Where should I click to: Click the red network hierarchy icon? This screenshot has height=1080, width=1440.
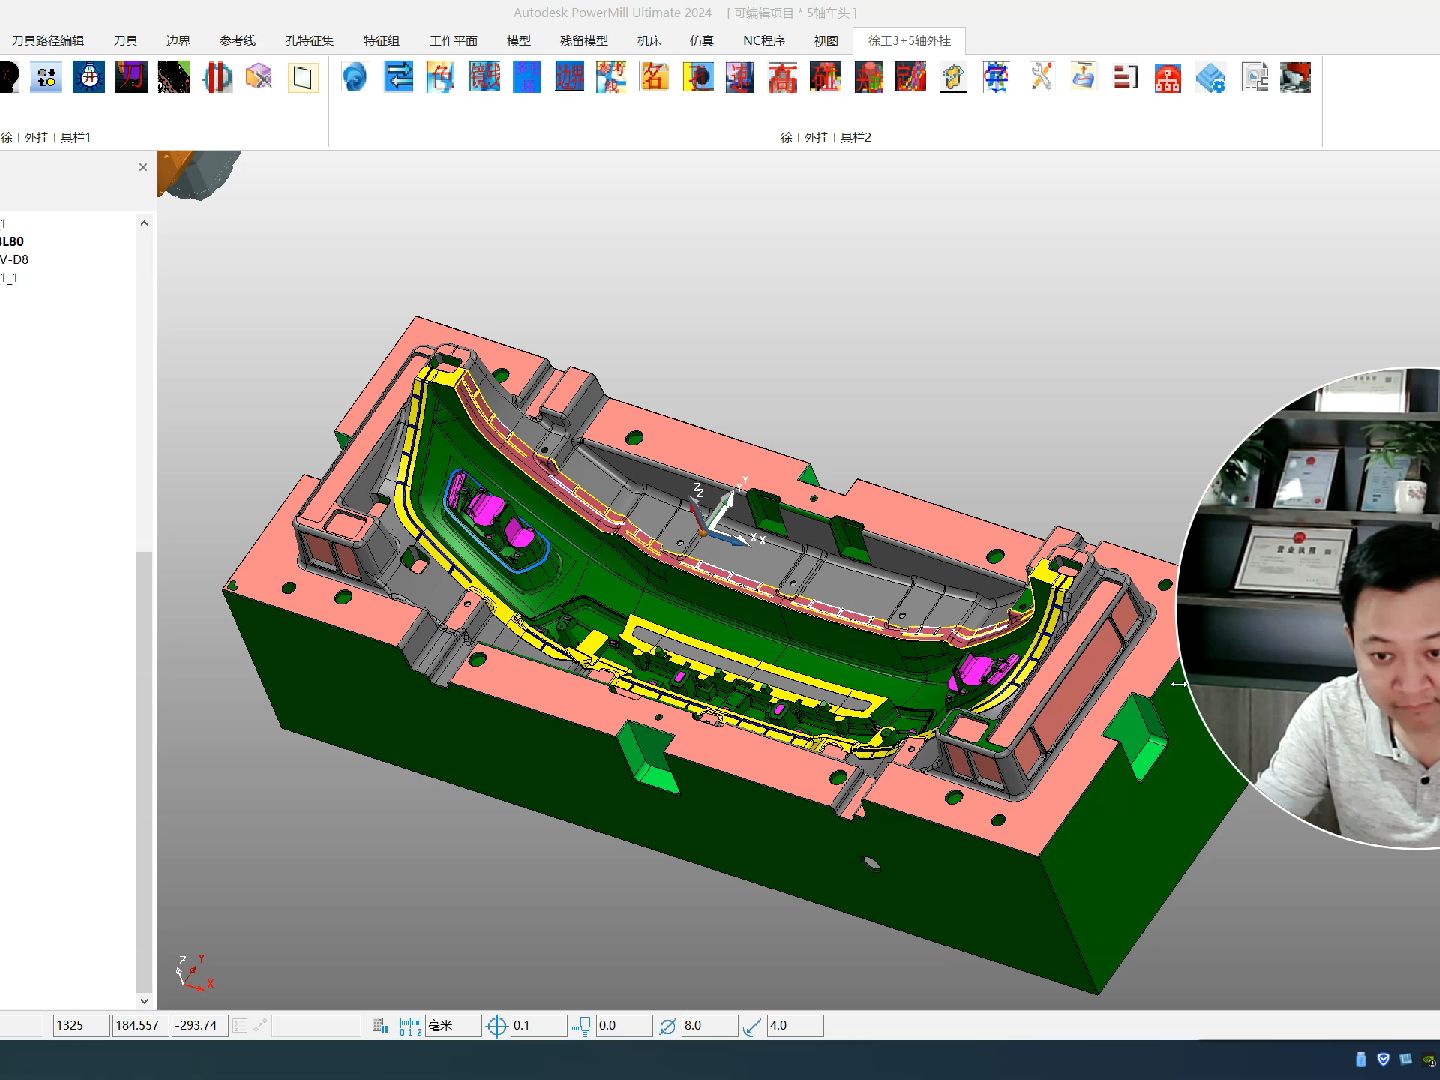pyautogui.click(x=1167, y=77)
